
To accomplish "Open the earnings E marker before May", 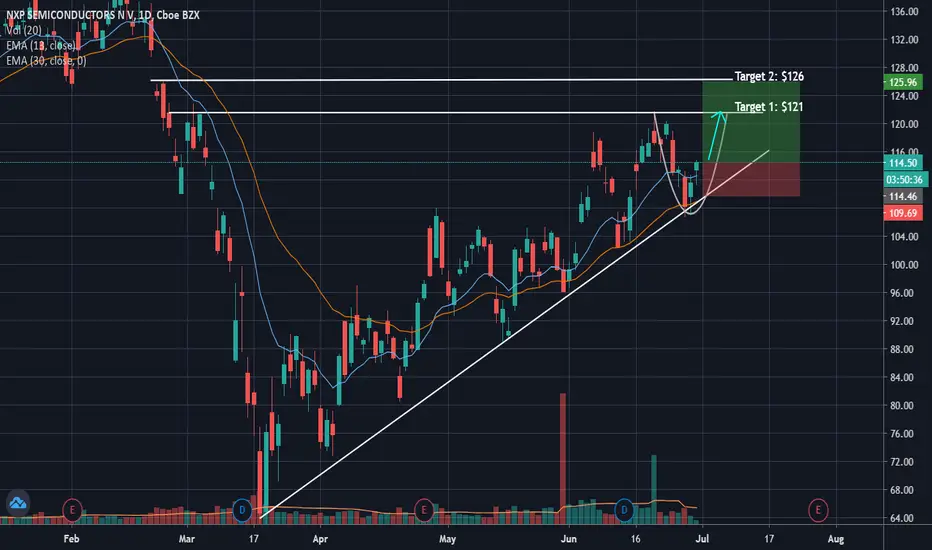I will (424, 510).
